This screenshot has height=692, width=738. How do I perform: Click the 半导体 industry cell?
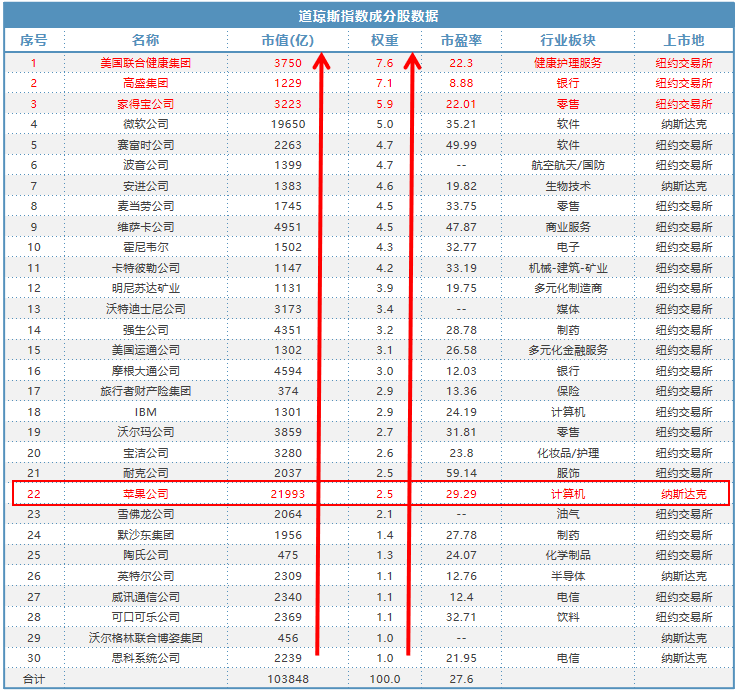(568, 576)
